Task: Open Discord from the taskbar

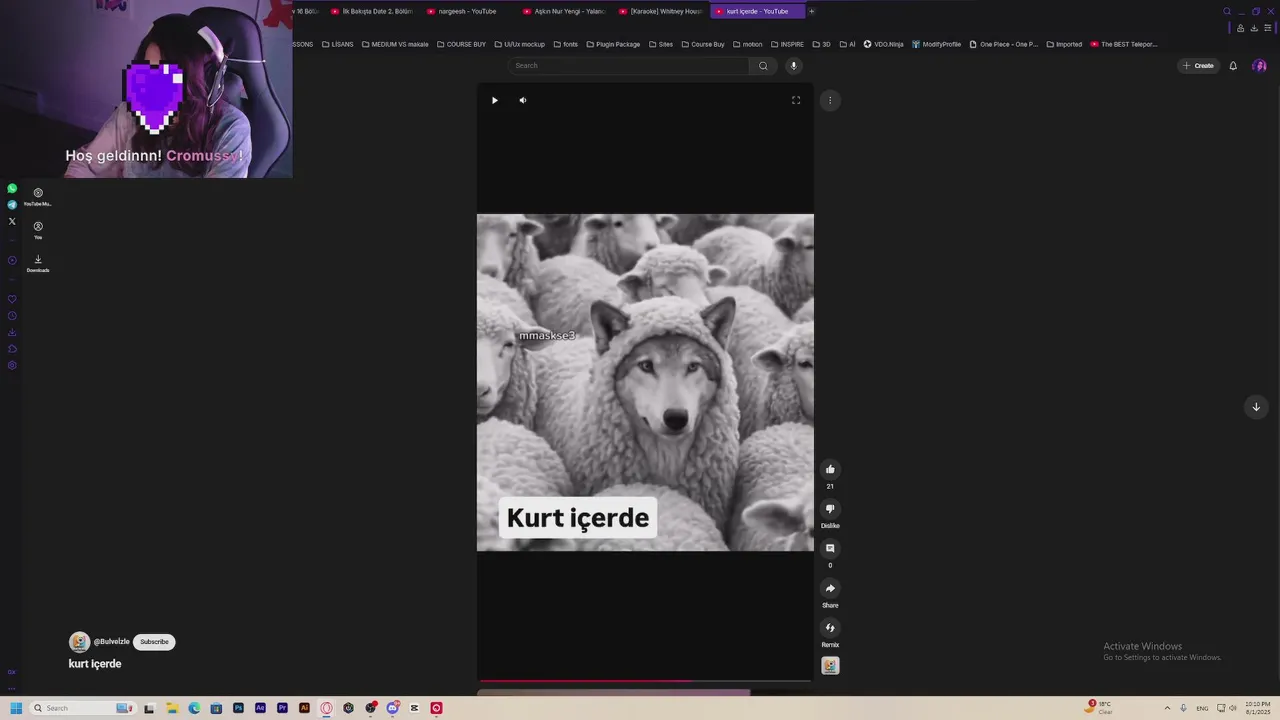Action: coord(392,708)
